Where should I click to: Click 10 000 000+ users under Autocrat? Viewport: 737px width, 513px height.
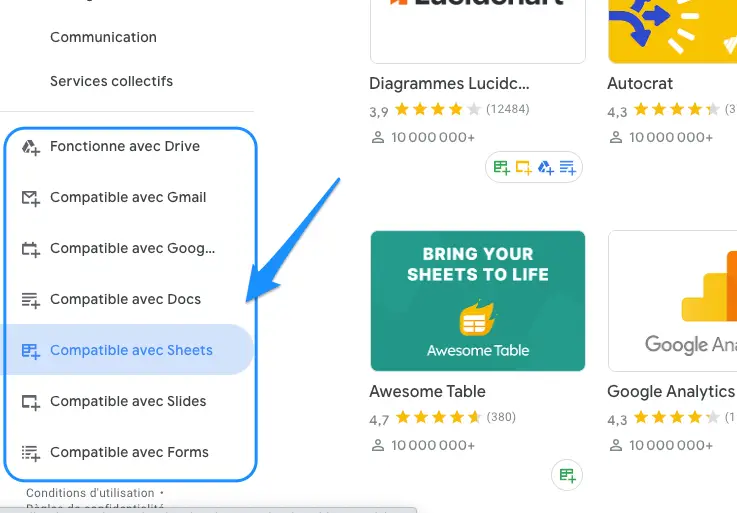click(671, 137)
